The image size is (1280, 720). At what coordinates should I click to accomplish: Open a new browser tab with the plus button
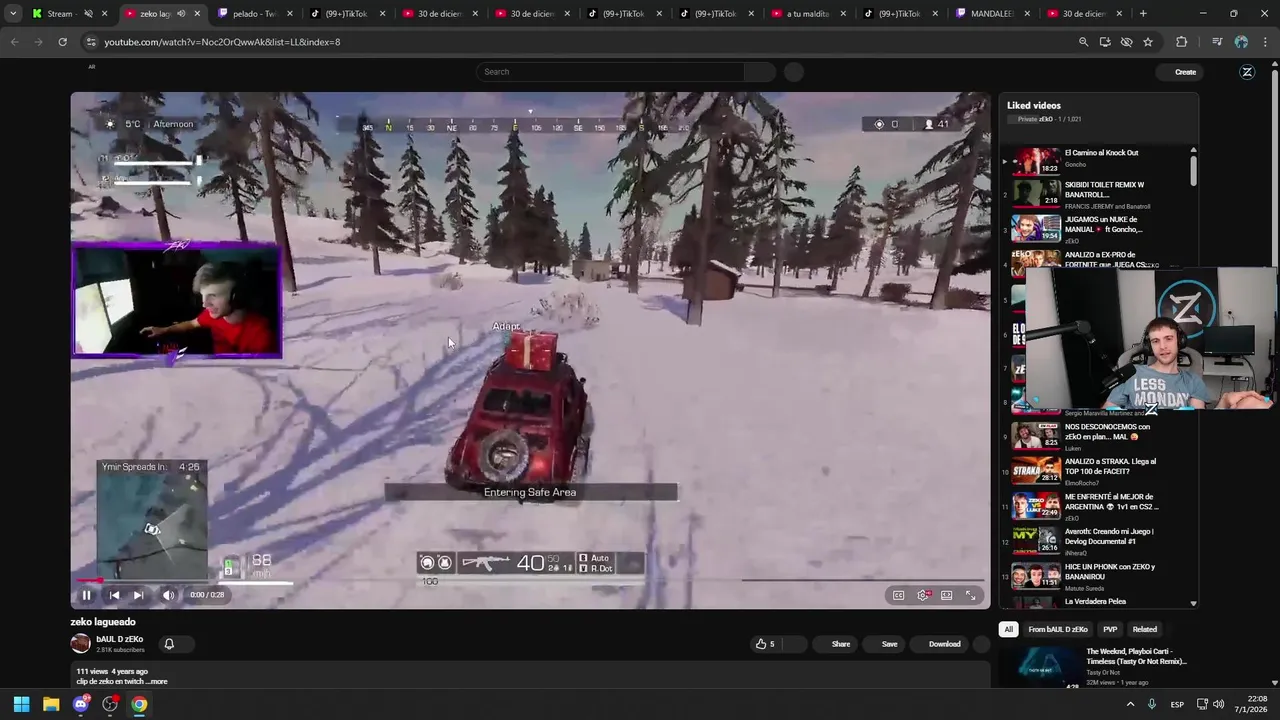(x=1143, y=14)
